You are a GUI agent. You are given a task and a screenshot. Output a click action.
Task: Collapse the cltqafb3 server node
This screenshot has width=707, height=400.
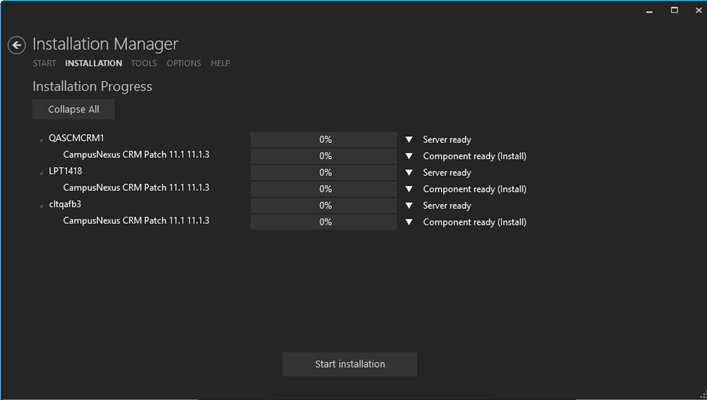(x=41, y=206)
